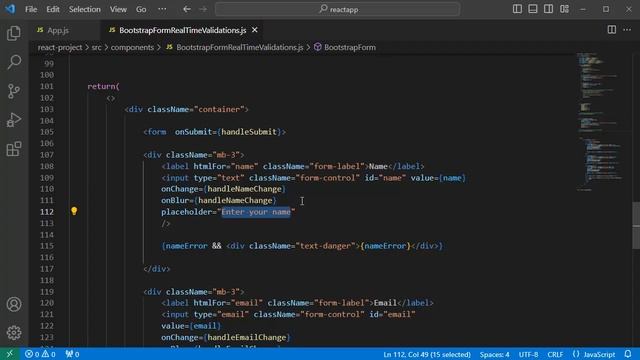Open the Go menu
Viewport: 640px width, 360px height.
point(141,9)
